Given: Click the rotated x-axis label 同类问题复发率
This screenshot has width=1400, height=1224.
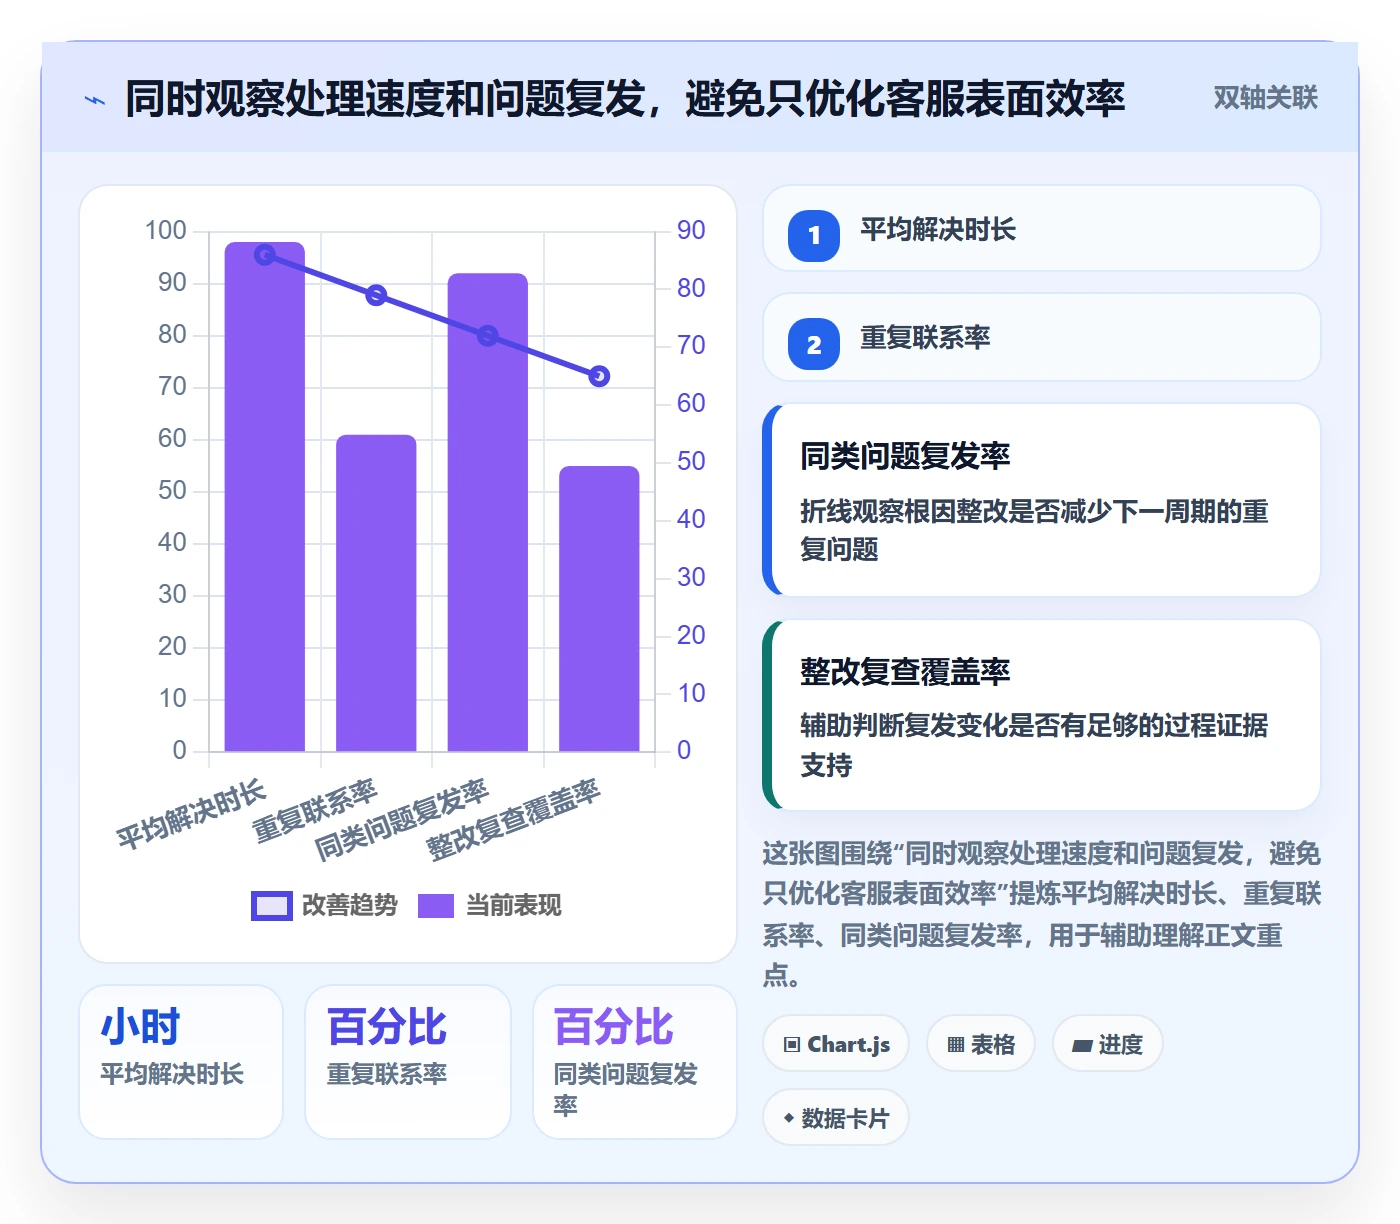Looking at the screenshot, I should (x=402, y=820).
